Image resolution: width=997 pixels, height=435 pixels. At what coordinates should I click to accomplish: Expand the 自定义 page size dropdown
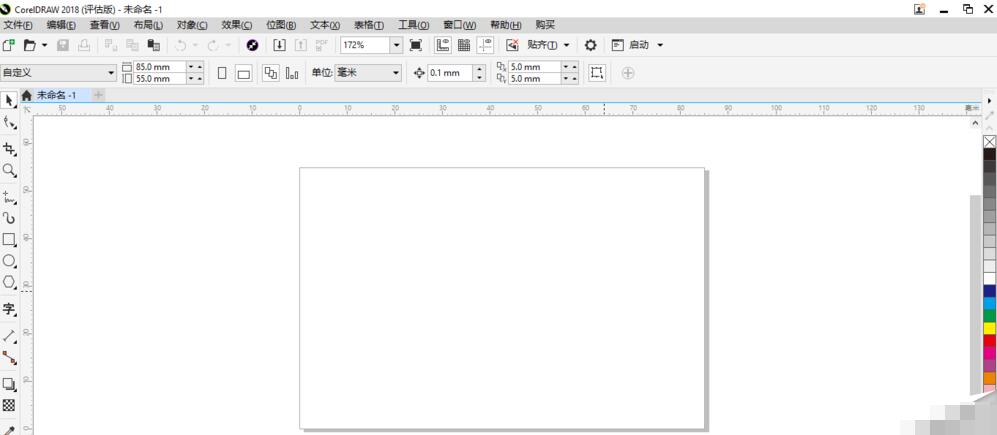[x=112, y=73]
